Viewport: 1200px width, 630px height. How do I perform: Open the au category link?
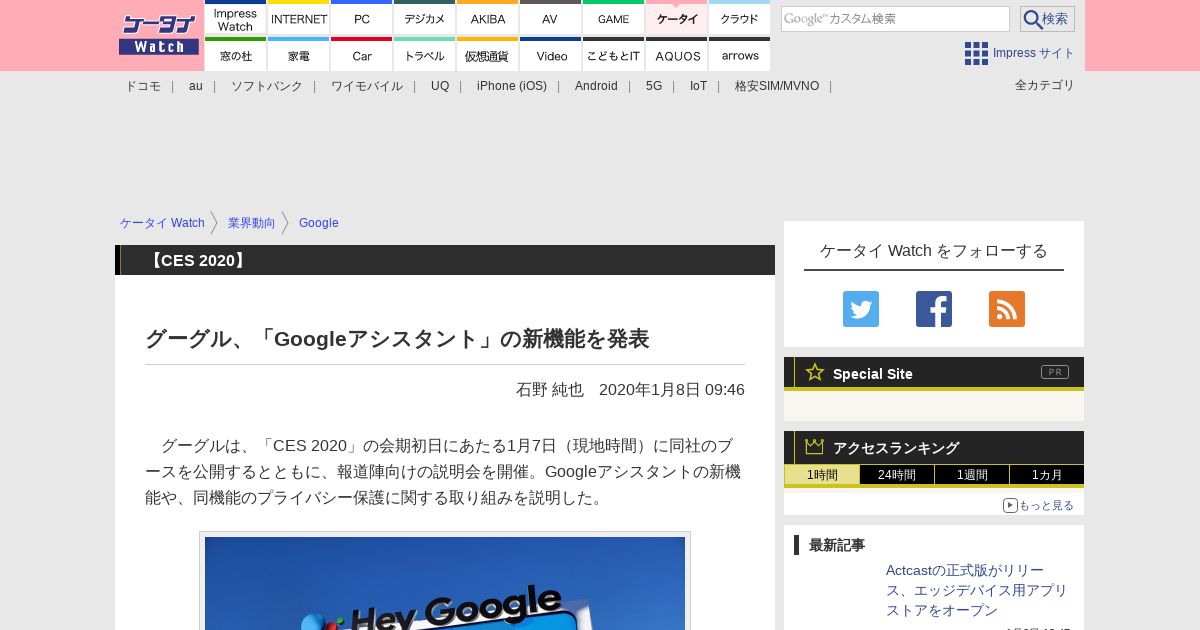196,86
